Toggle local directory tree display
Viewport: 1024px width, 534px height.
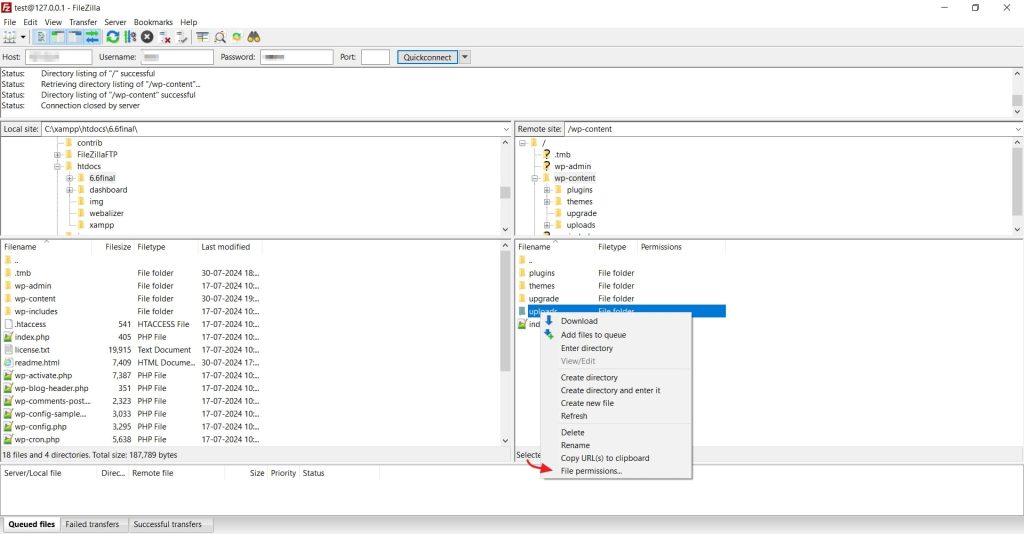coord(57,37)
